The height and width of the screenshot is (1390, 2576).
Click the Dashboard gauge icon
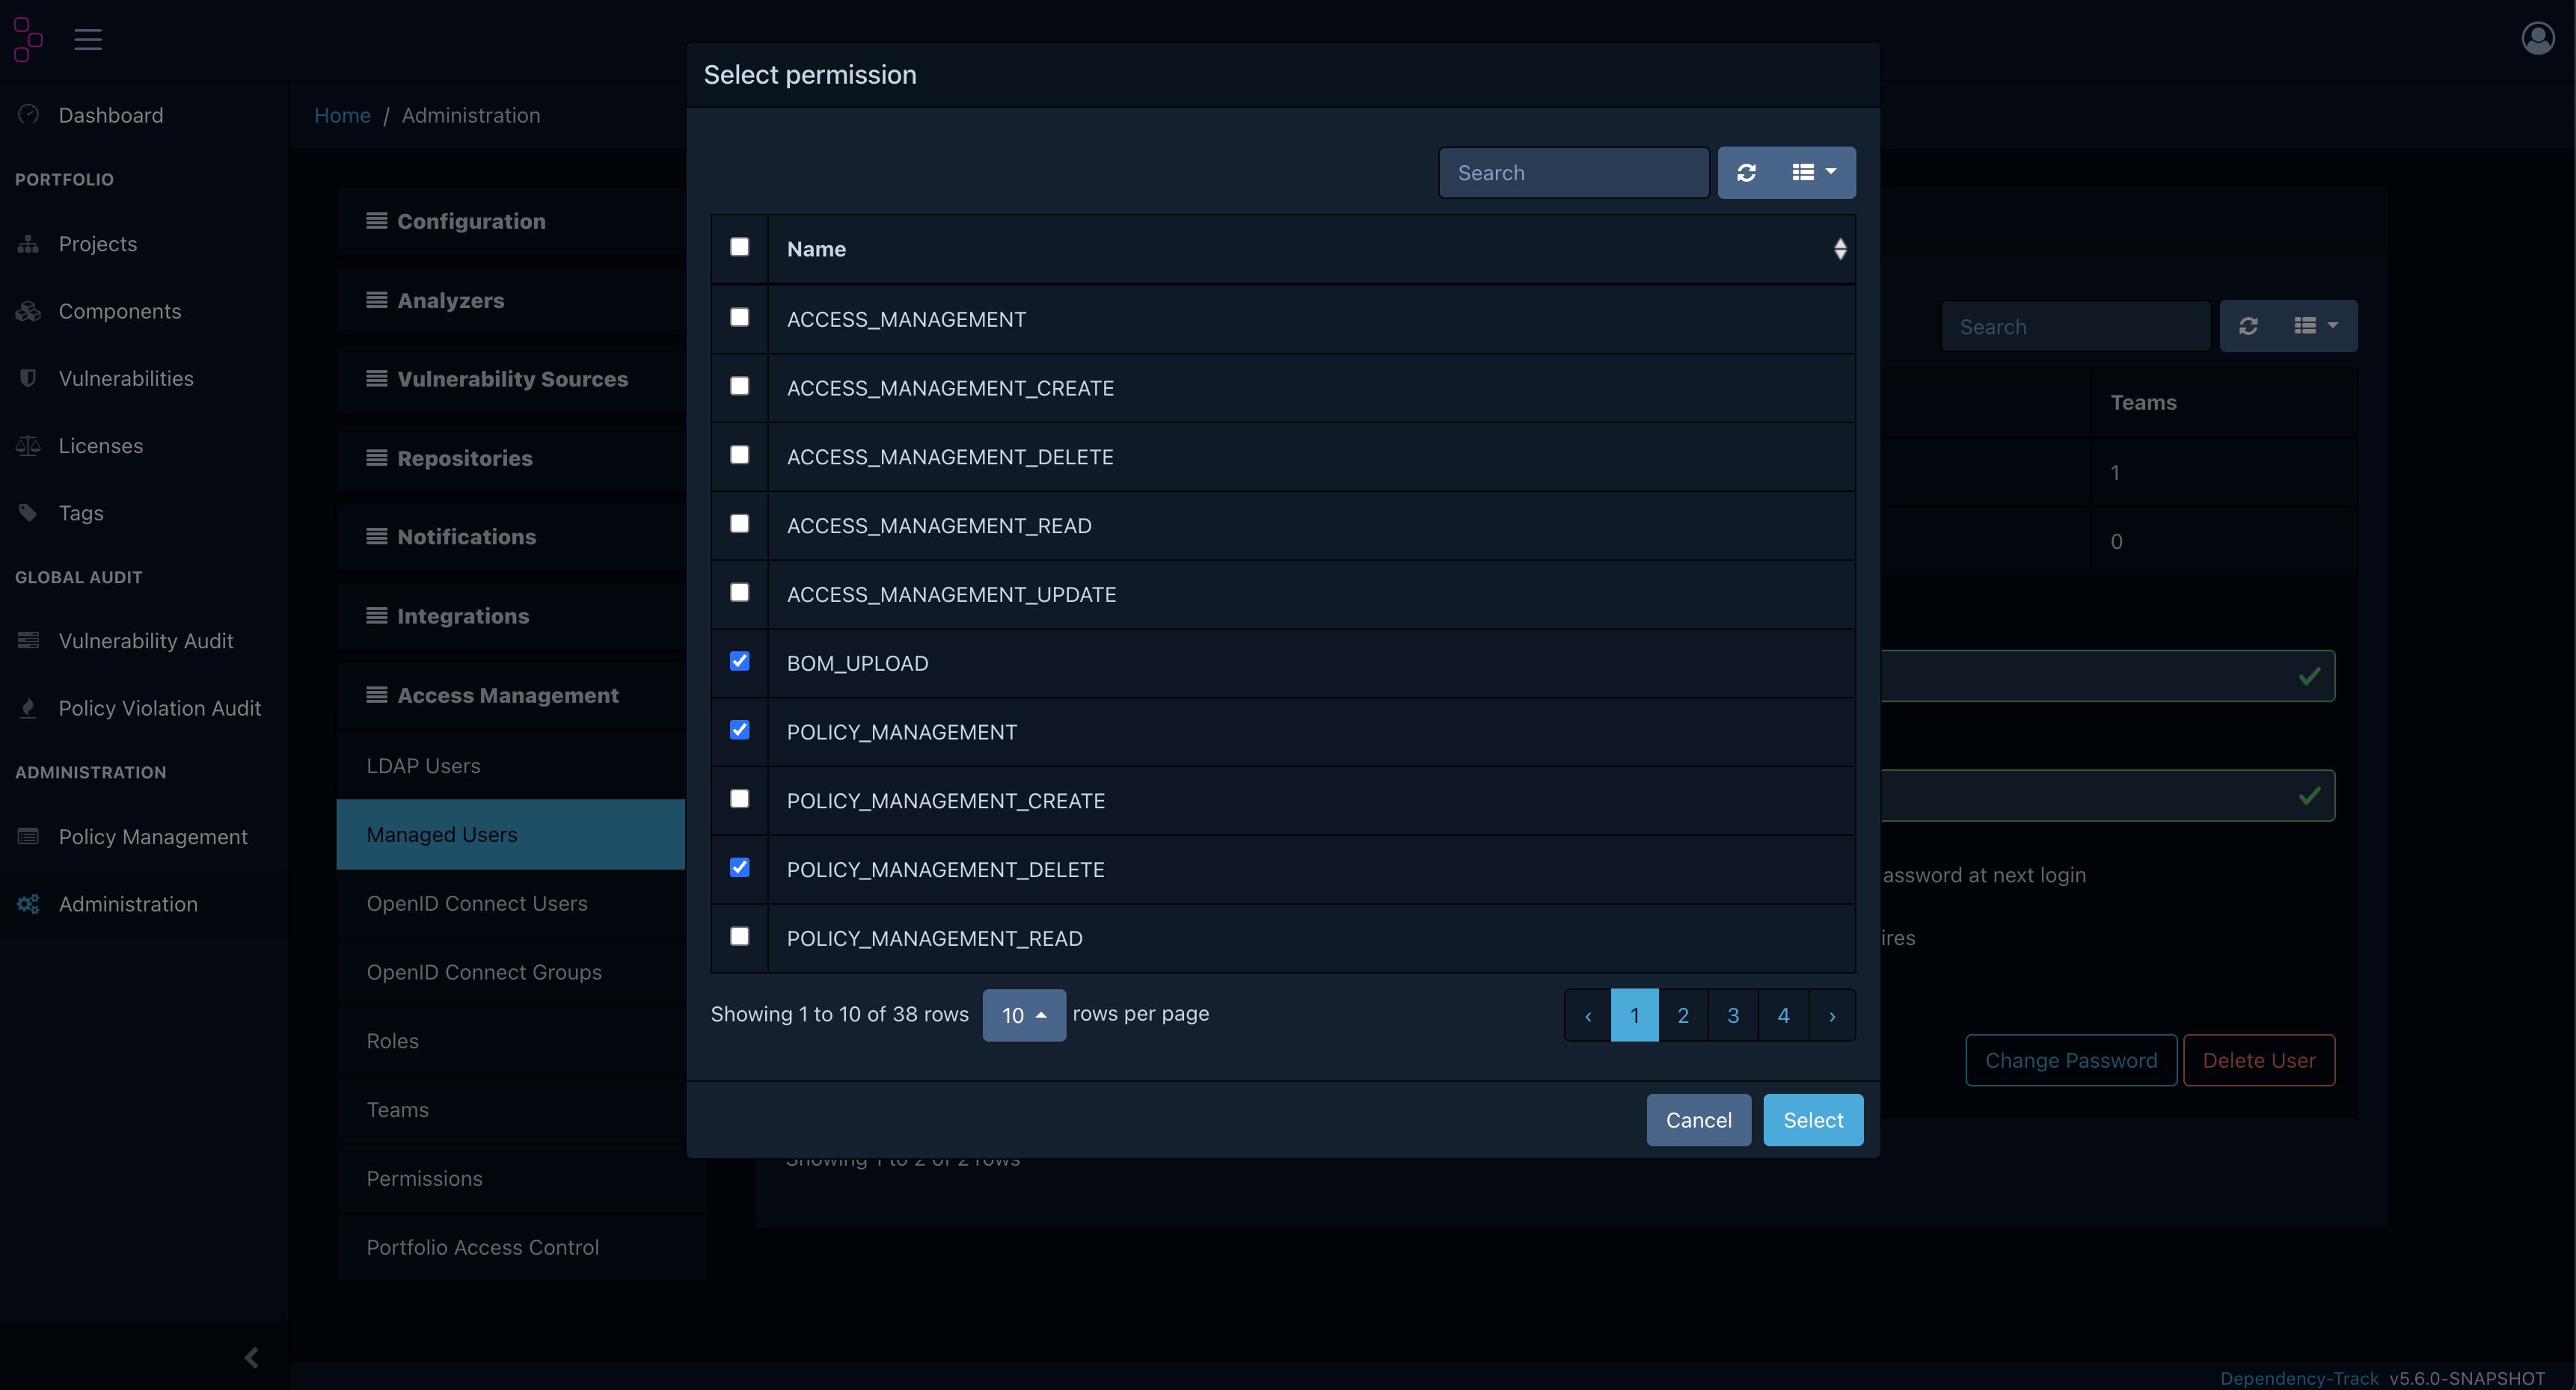point(28,115)
